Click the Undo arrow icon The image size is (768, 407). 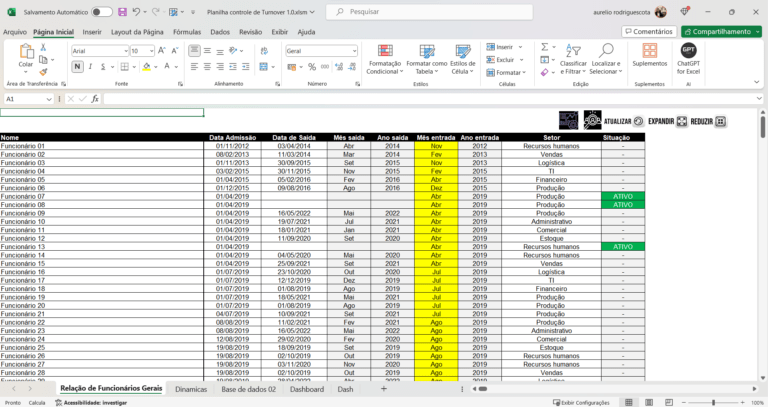pos(137,12)
